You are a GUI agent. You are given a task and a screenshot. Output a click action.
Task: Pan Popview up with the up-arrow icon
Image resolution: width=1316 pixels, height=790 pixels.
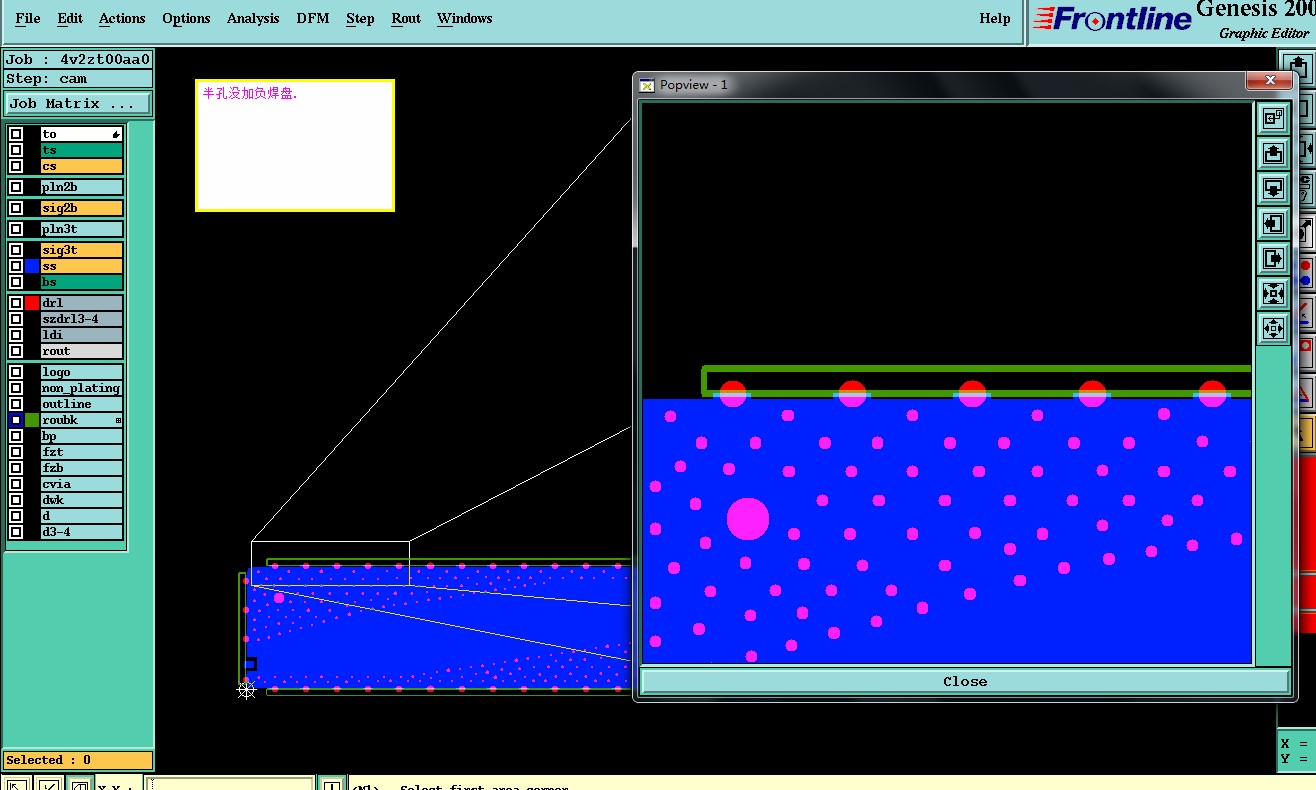coord(1273,153)
